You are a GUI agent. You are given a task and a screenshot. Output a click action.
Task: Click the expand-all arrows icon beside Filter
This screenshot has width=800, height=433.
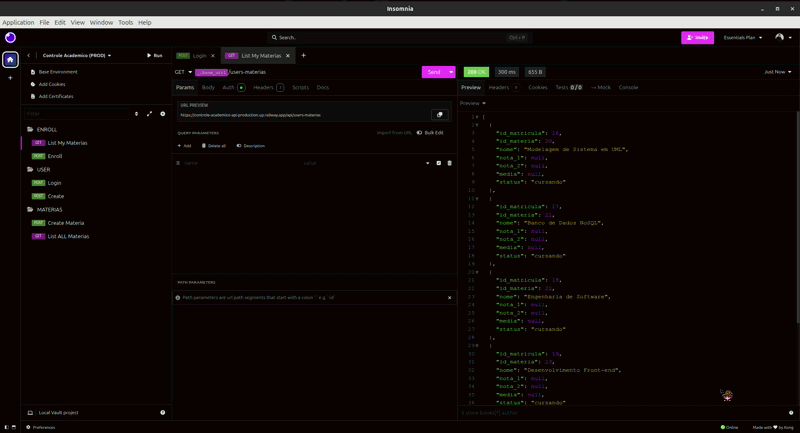(149, 114)
